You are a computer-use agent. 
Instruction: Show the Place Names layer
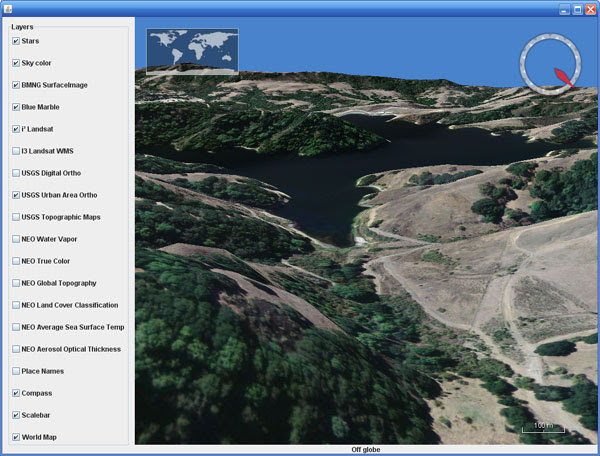point(16,371)
